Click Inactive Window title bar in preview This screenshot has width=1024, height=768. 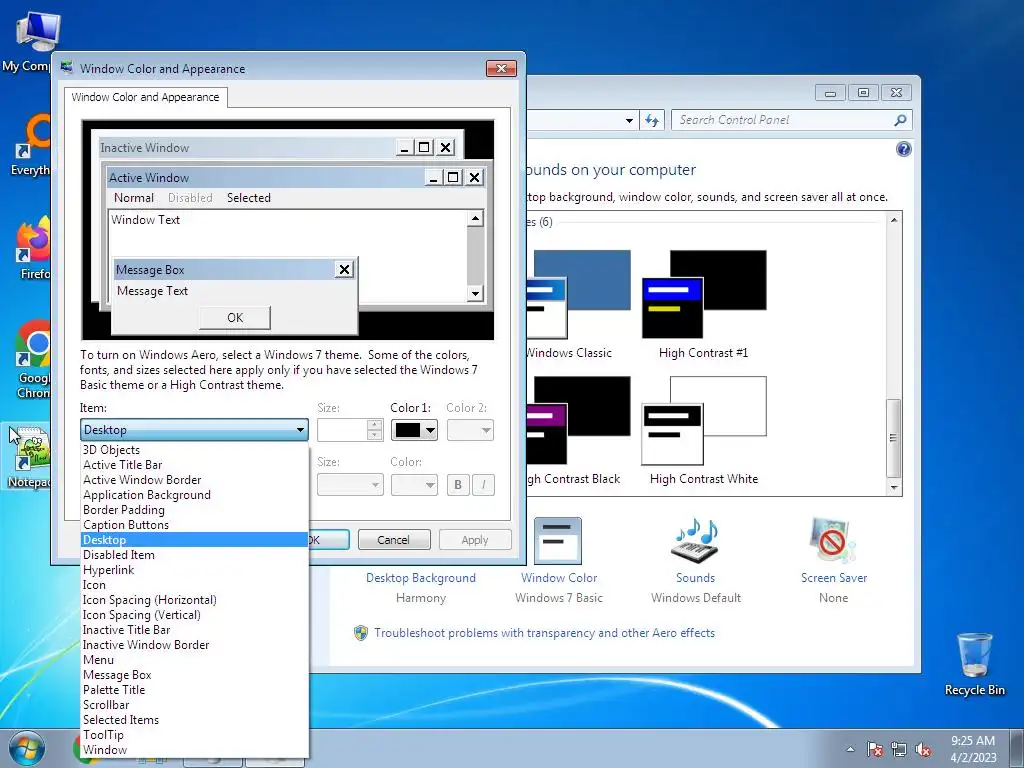pyautogui.click(x=281, y=148)
